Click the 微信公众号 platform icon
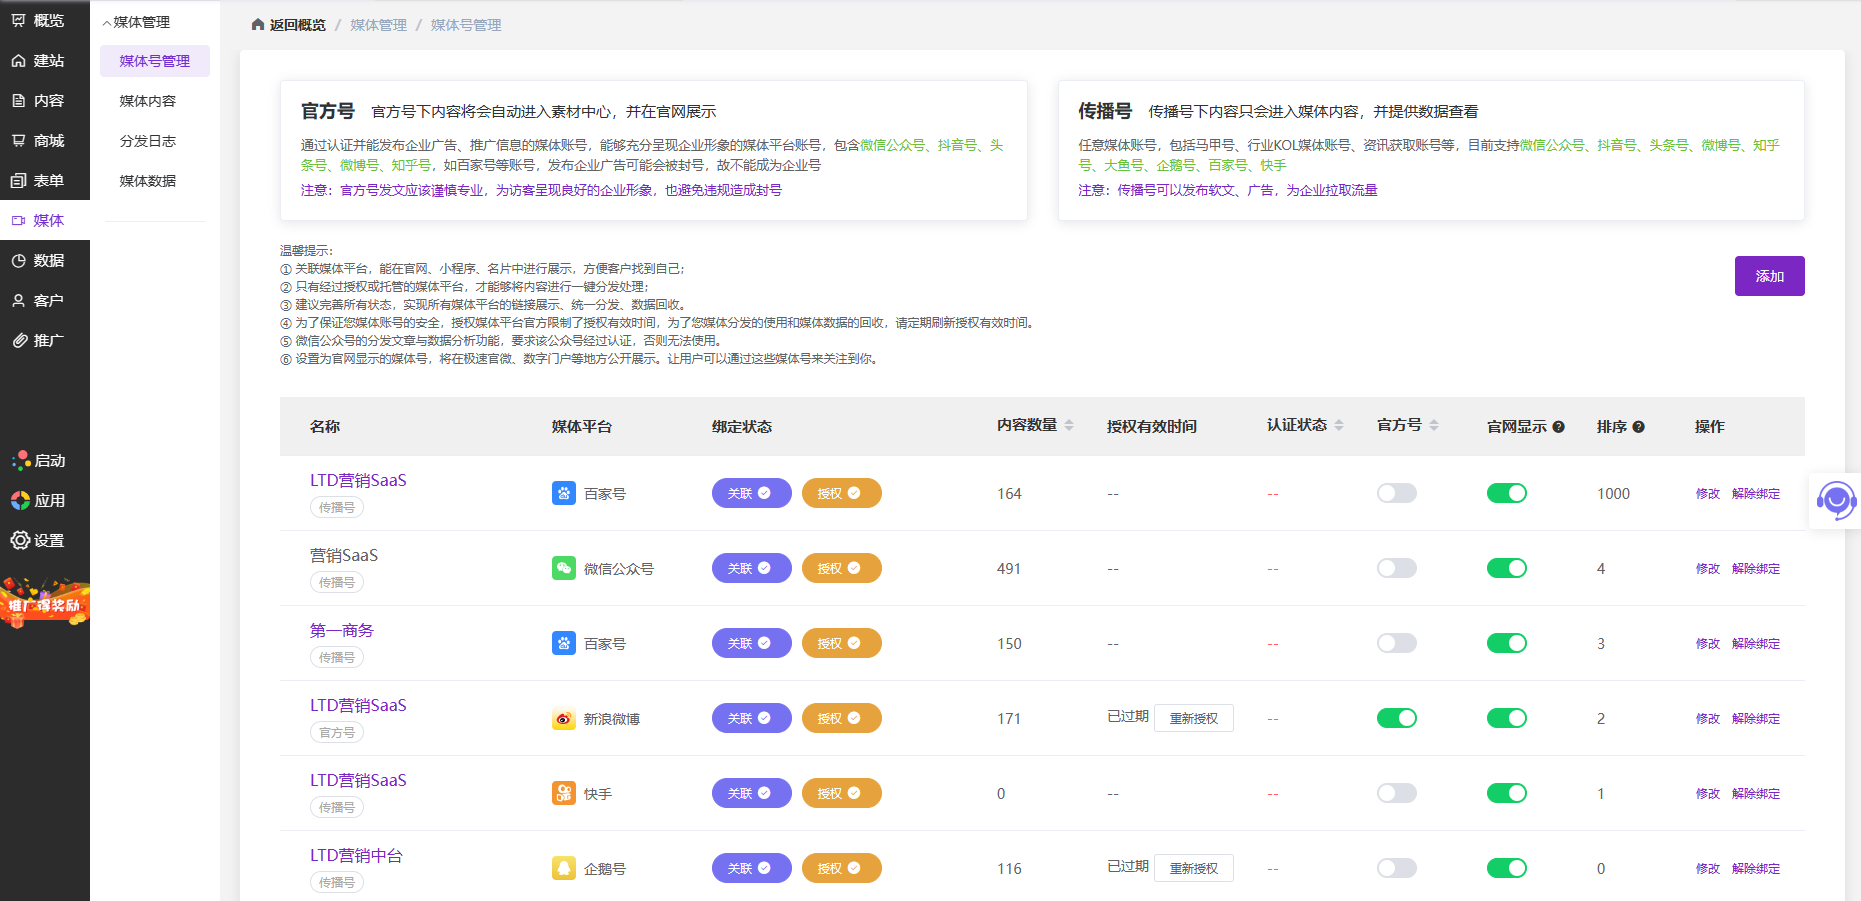 point(563,568)
